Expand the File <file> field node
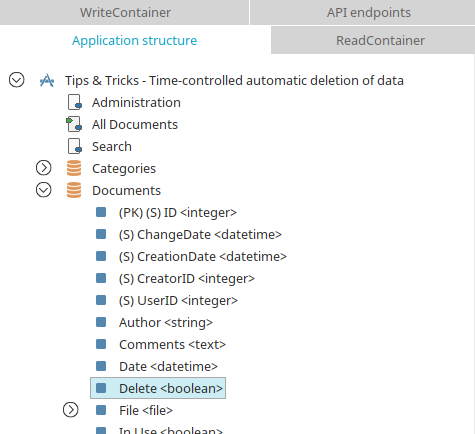 tap(71, 410)
